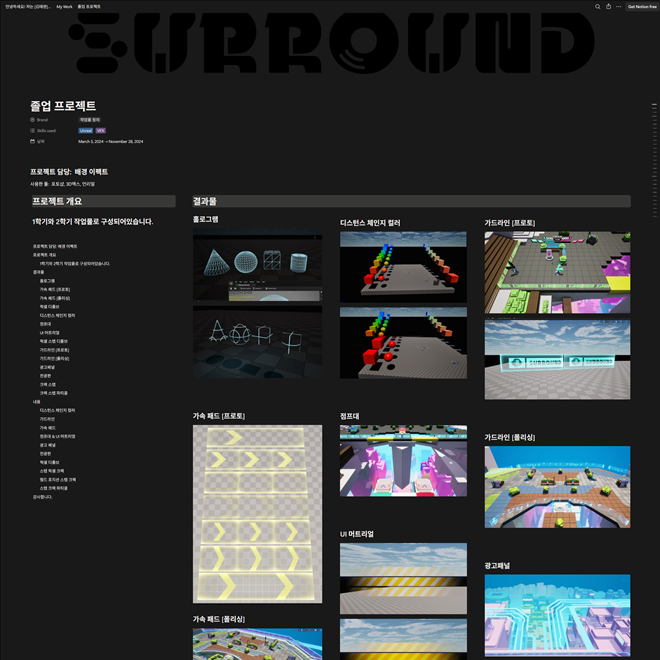Open 가드라인 [프로토] image with SURROUND panels
Screen dimensions: 660x660
(x=557, y=359)
